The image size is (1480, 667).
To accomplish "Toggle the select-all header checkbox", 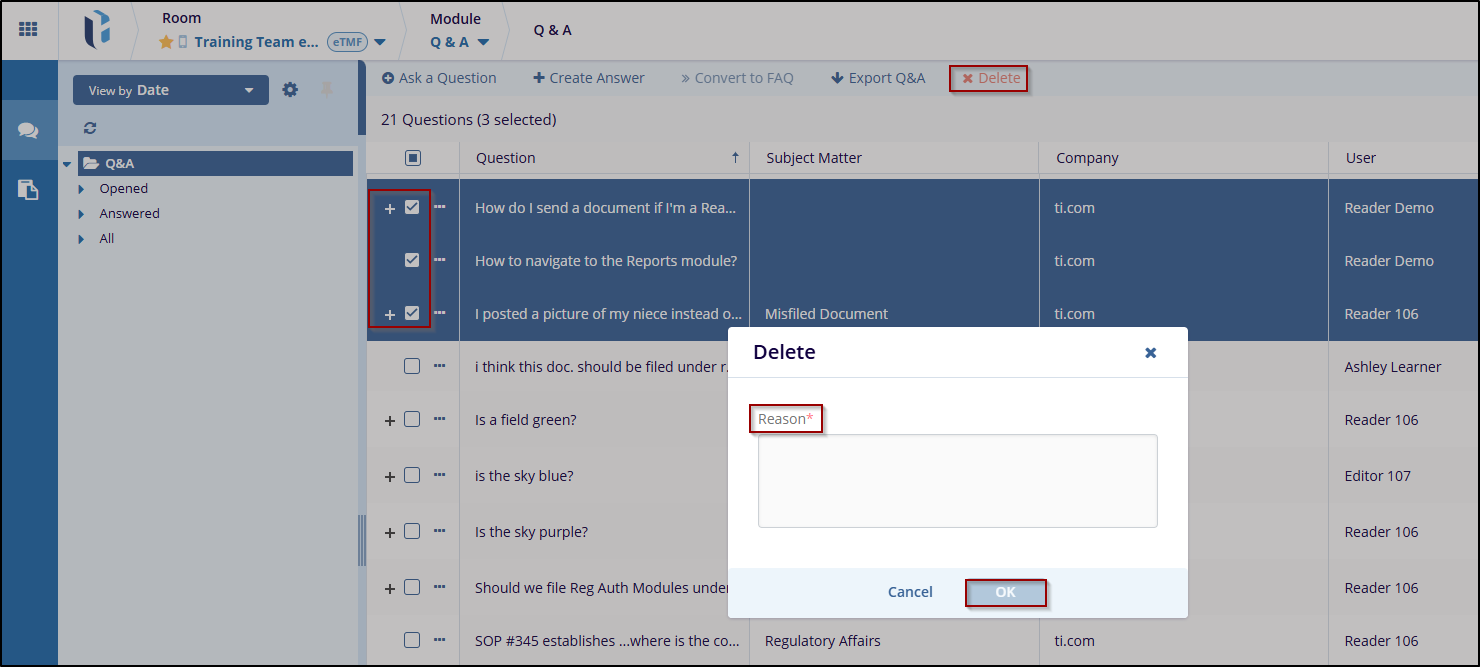I will click(413, 158).
